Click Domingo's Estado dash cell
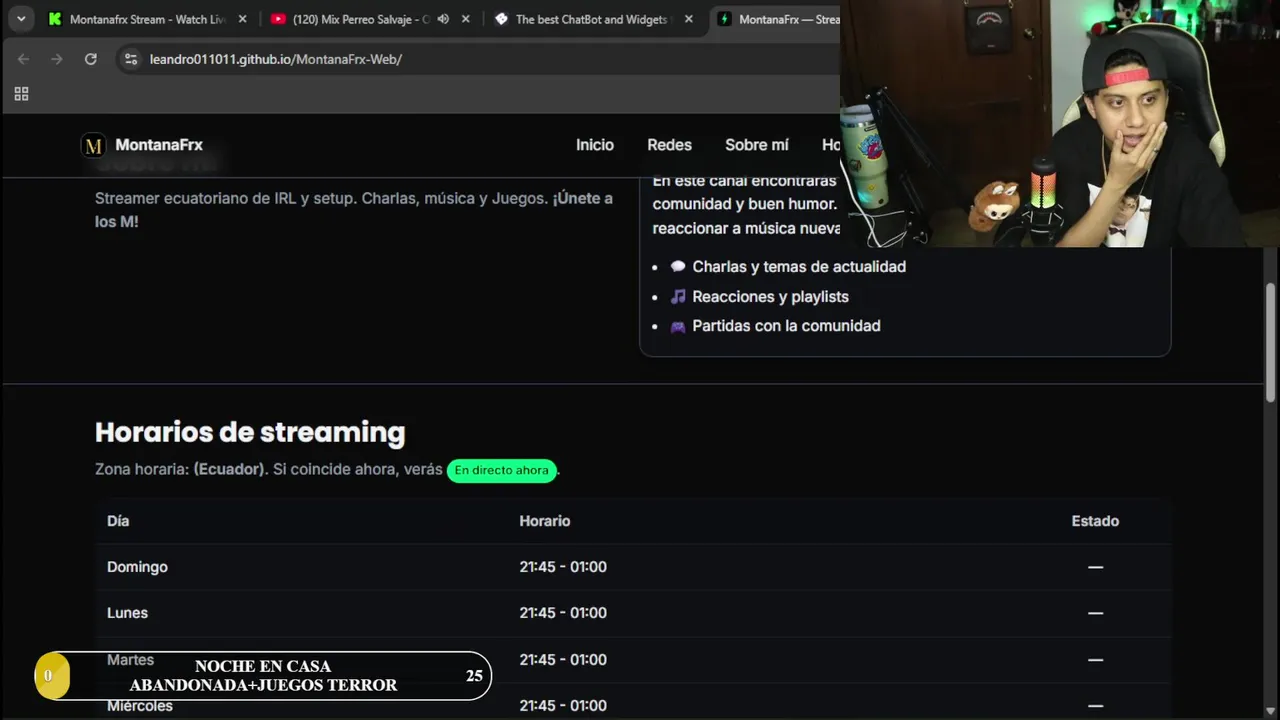The height and width of the screenshot is (720, 1280). pyautogui.click(x=1095, y=567)
